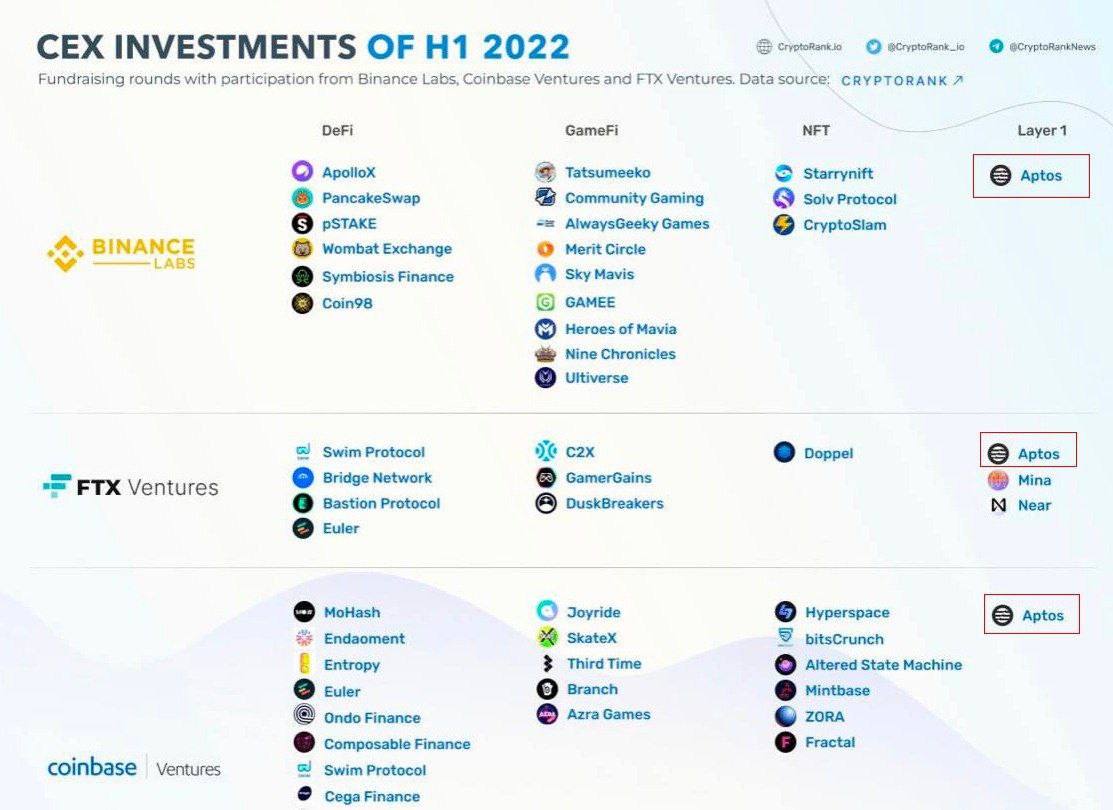Select the Heroes of Mavia label
1113x810 pixels.
pos(620,329)
